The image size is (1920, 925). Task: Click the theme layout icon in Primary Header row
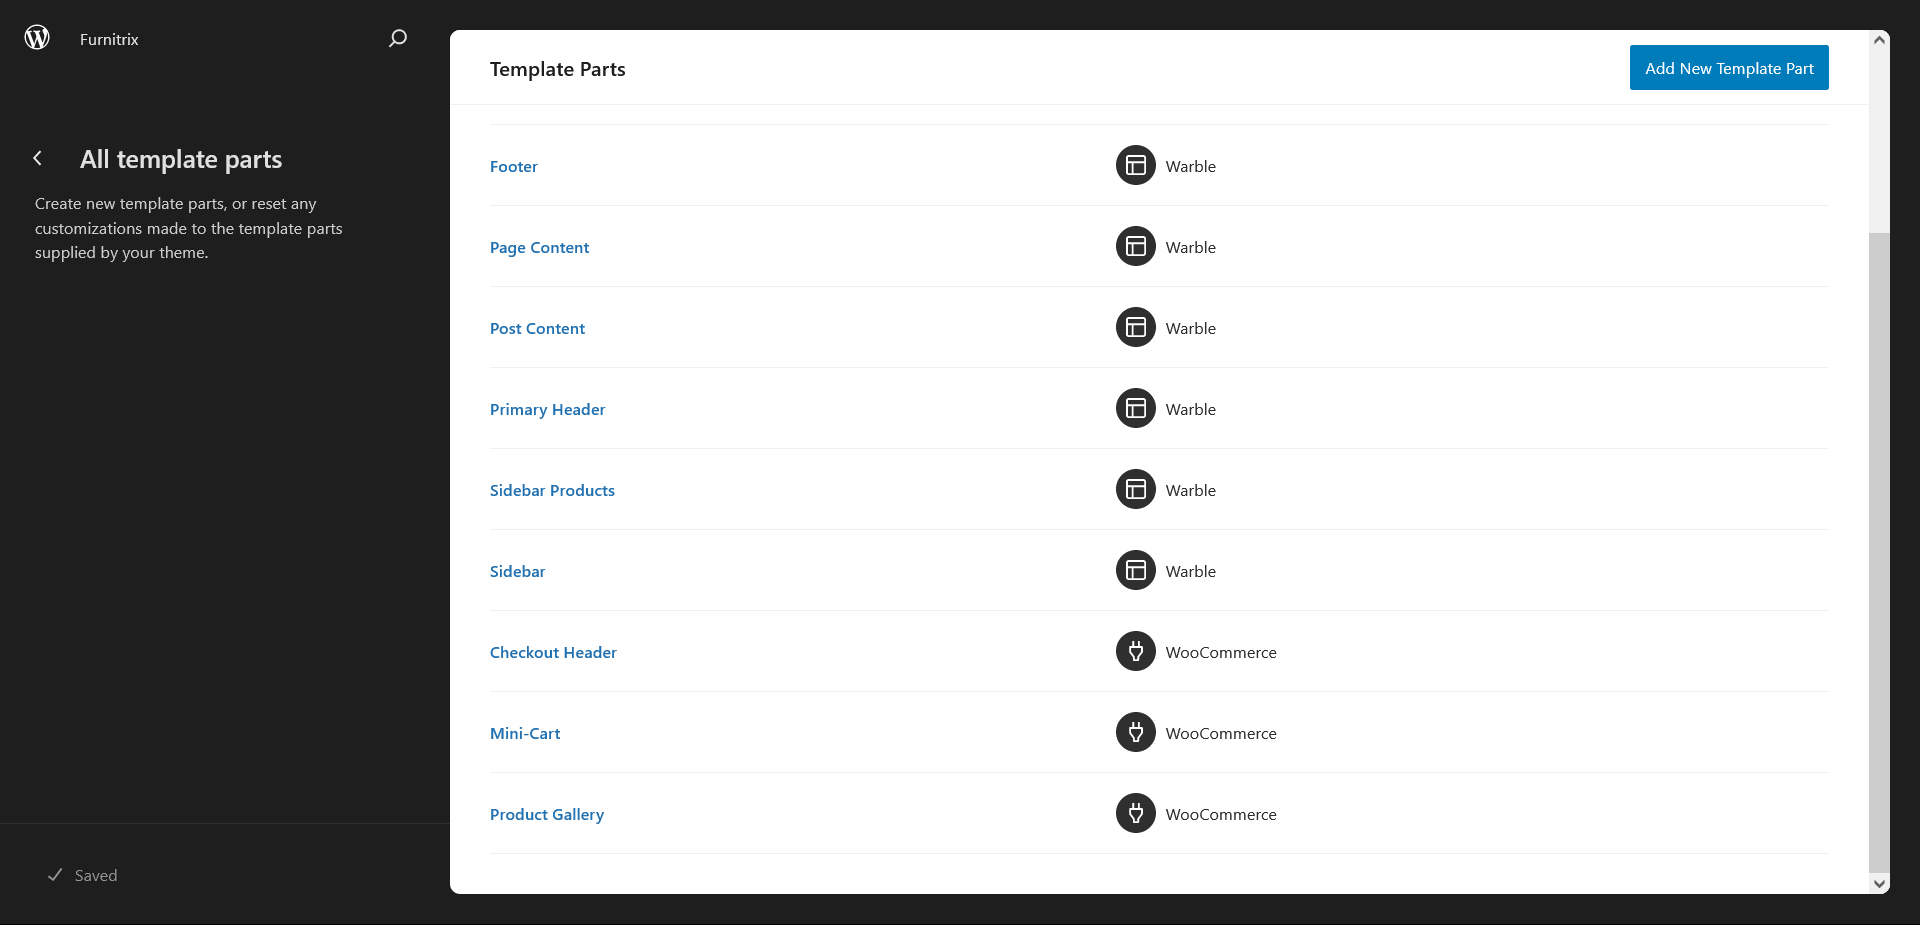pos(1135,409)
